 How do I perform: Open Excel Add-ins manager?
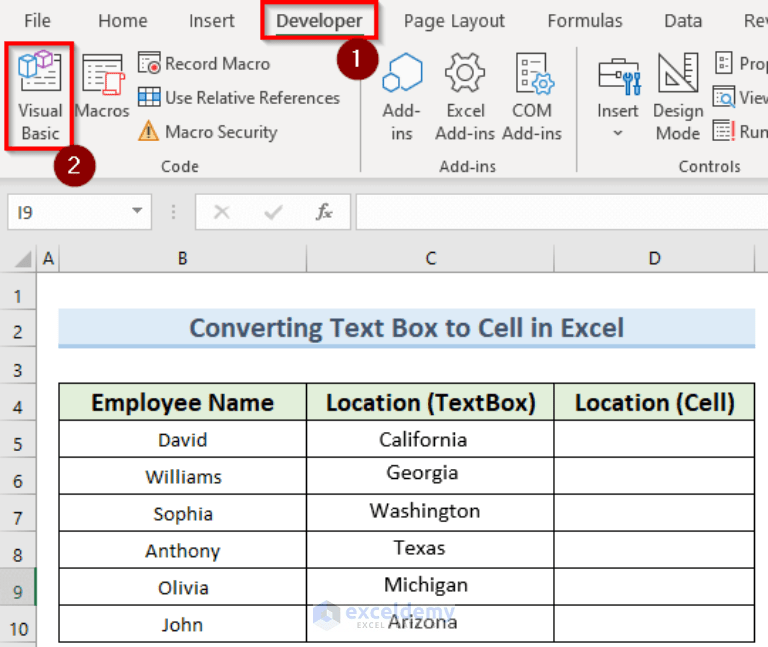tap(465, 97)
